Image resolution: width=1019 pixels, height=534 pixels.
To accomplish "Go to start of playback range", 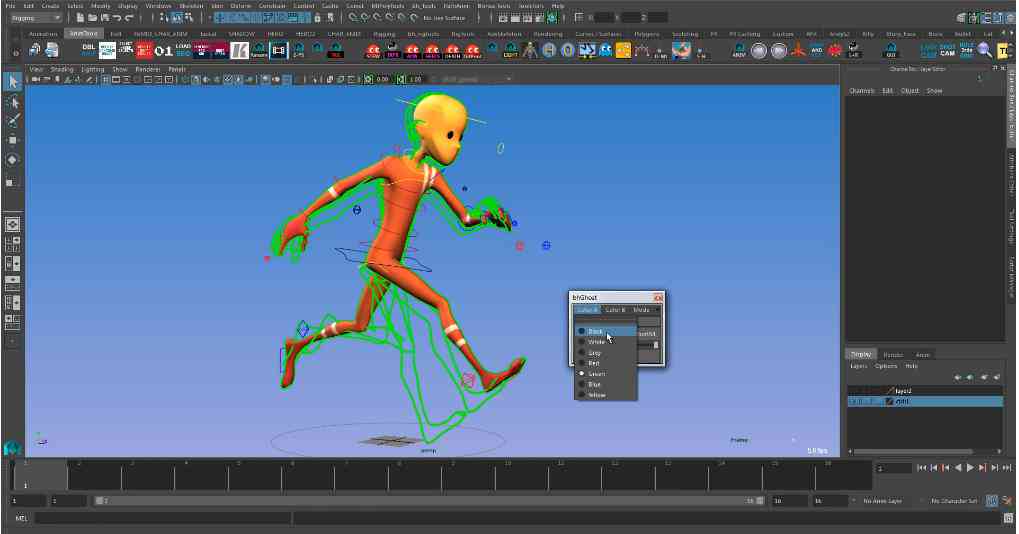I will point(922,468).
